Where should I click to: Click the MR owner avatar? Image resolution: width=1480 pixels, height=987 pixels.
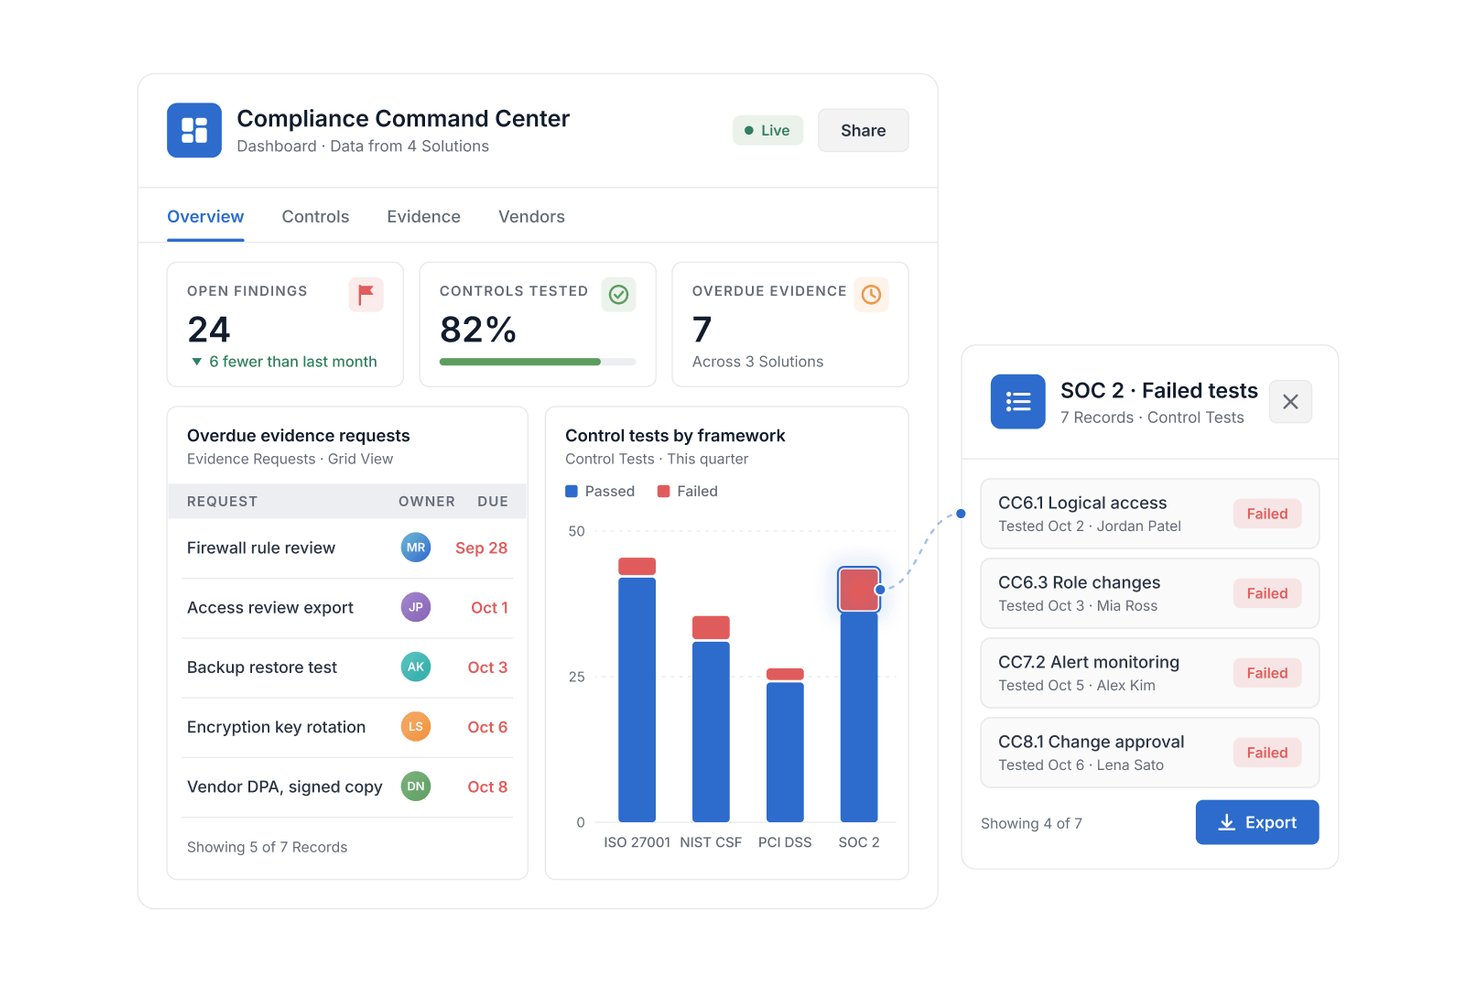pos(416,547)
